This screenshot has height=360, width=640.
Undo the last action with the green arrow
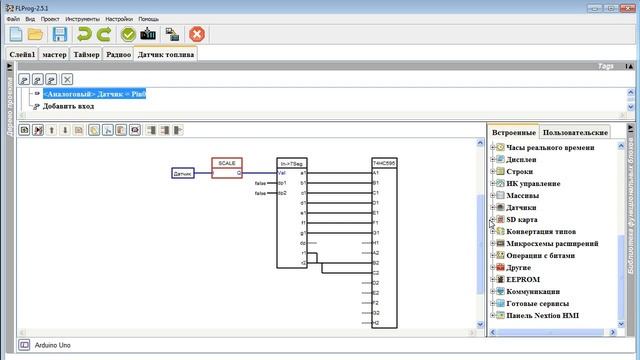[x=84, y=34]
